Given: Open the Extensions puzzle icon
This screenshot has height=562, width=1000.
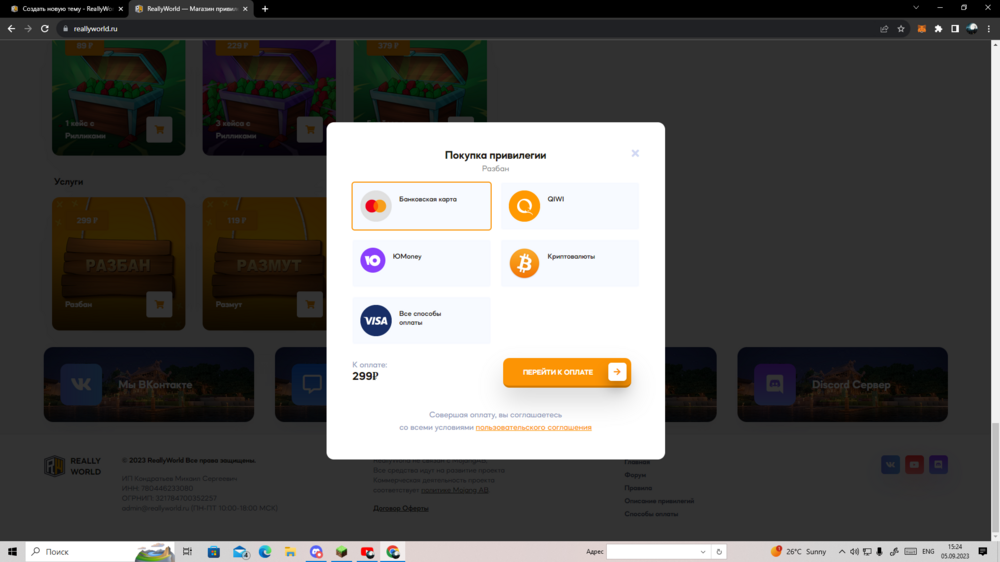Looking at the screenshot, I should coord(938,29).
